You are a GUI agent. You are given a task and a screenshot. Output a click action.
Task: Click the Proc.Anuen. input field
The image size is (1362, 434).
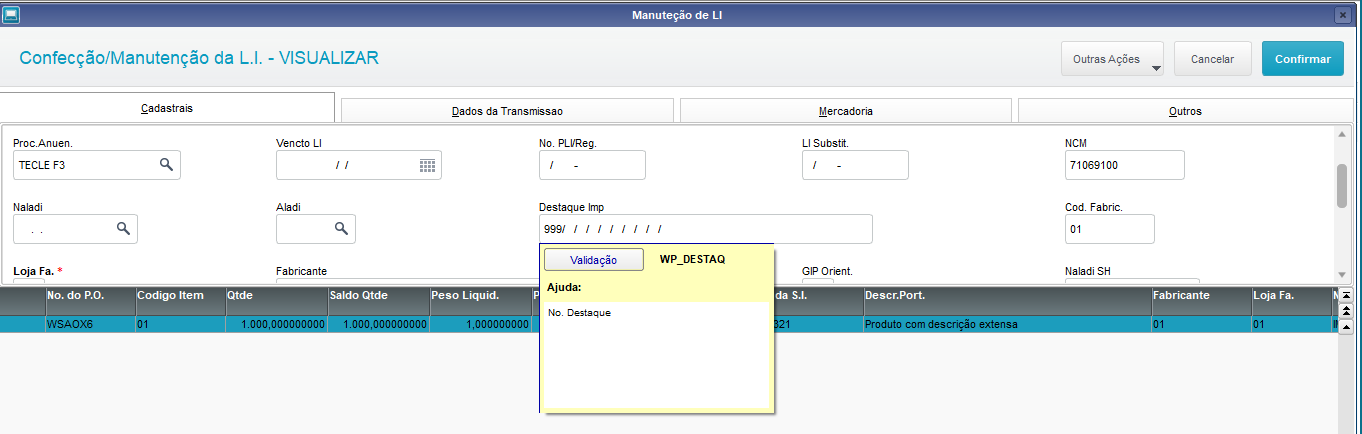pos(97,165)
